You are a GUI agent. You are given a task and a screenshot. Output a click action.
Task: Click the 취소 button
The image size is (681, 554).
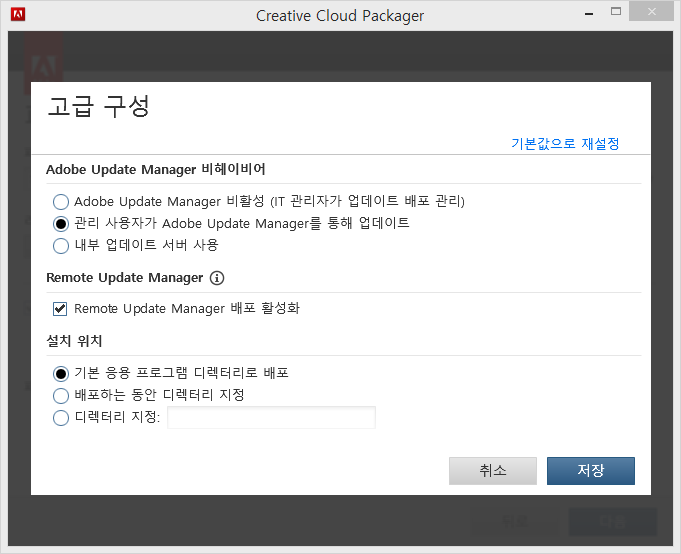[x=493, y=471]
